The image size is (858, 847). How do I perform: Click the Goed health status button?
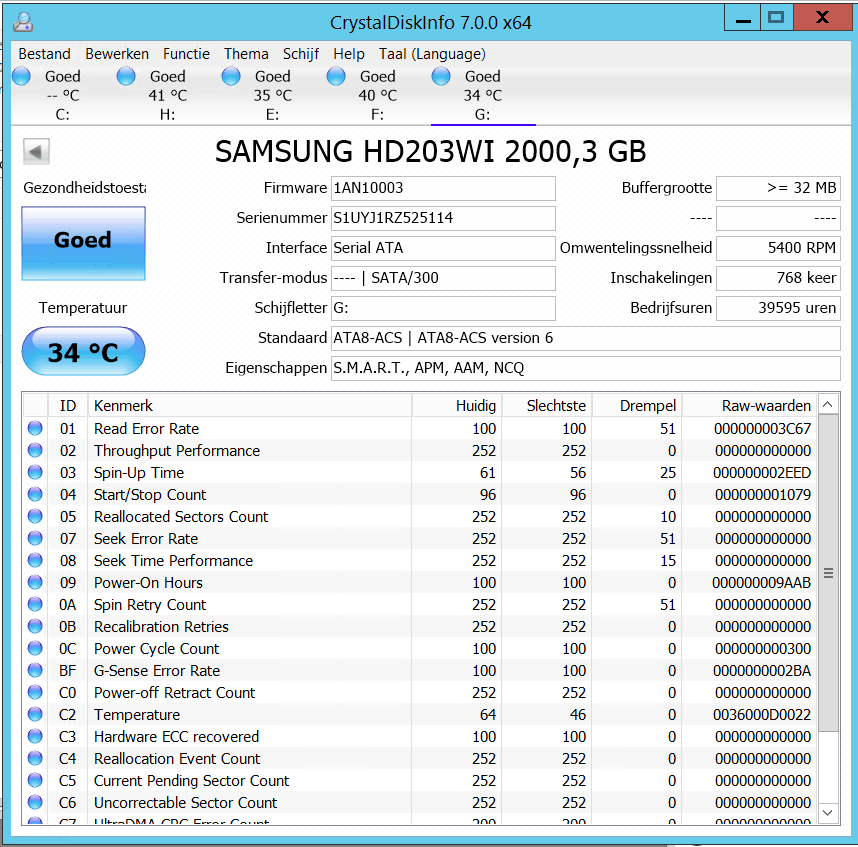83,243
